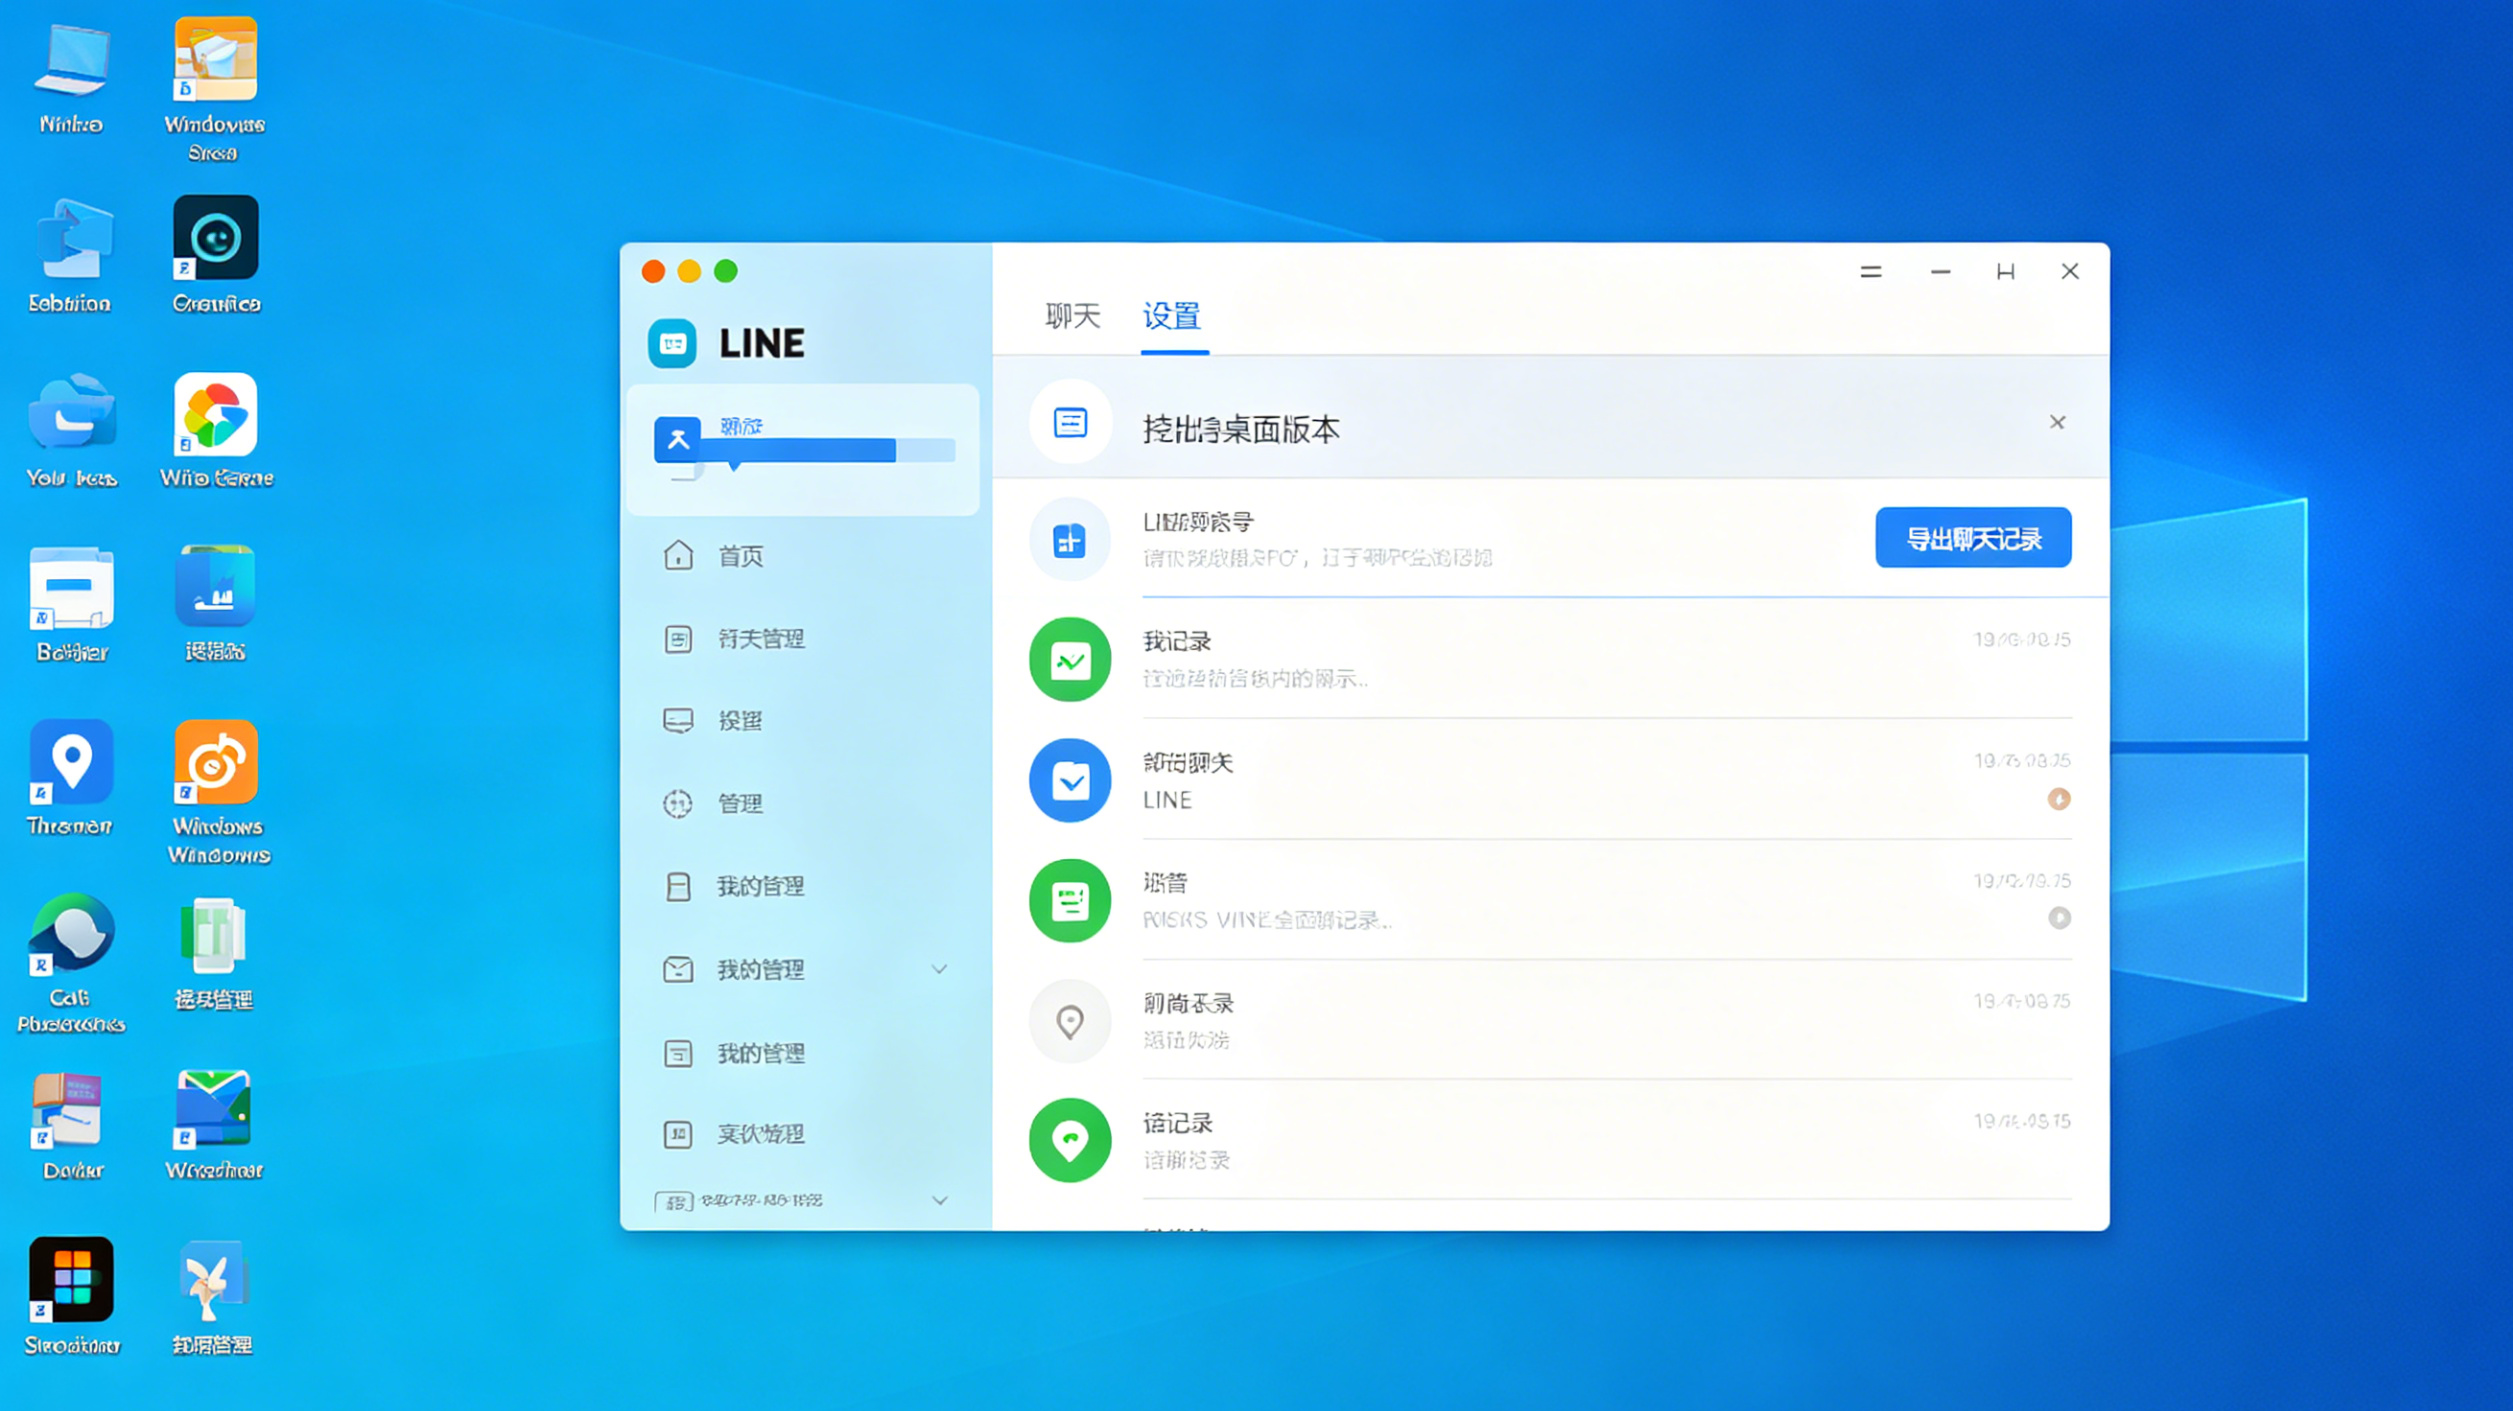Open the colorful Wiro Cerae desktop icon

tap(215, 415)
